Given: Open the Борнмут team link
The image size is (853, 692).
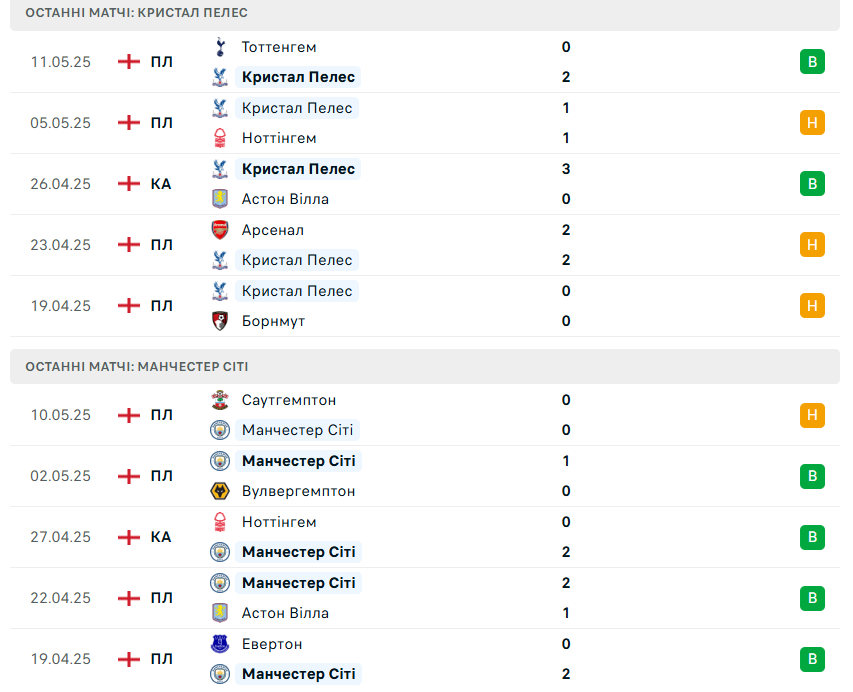Looking at the screenshot, I should pos(273,322).
